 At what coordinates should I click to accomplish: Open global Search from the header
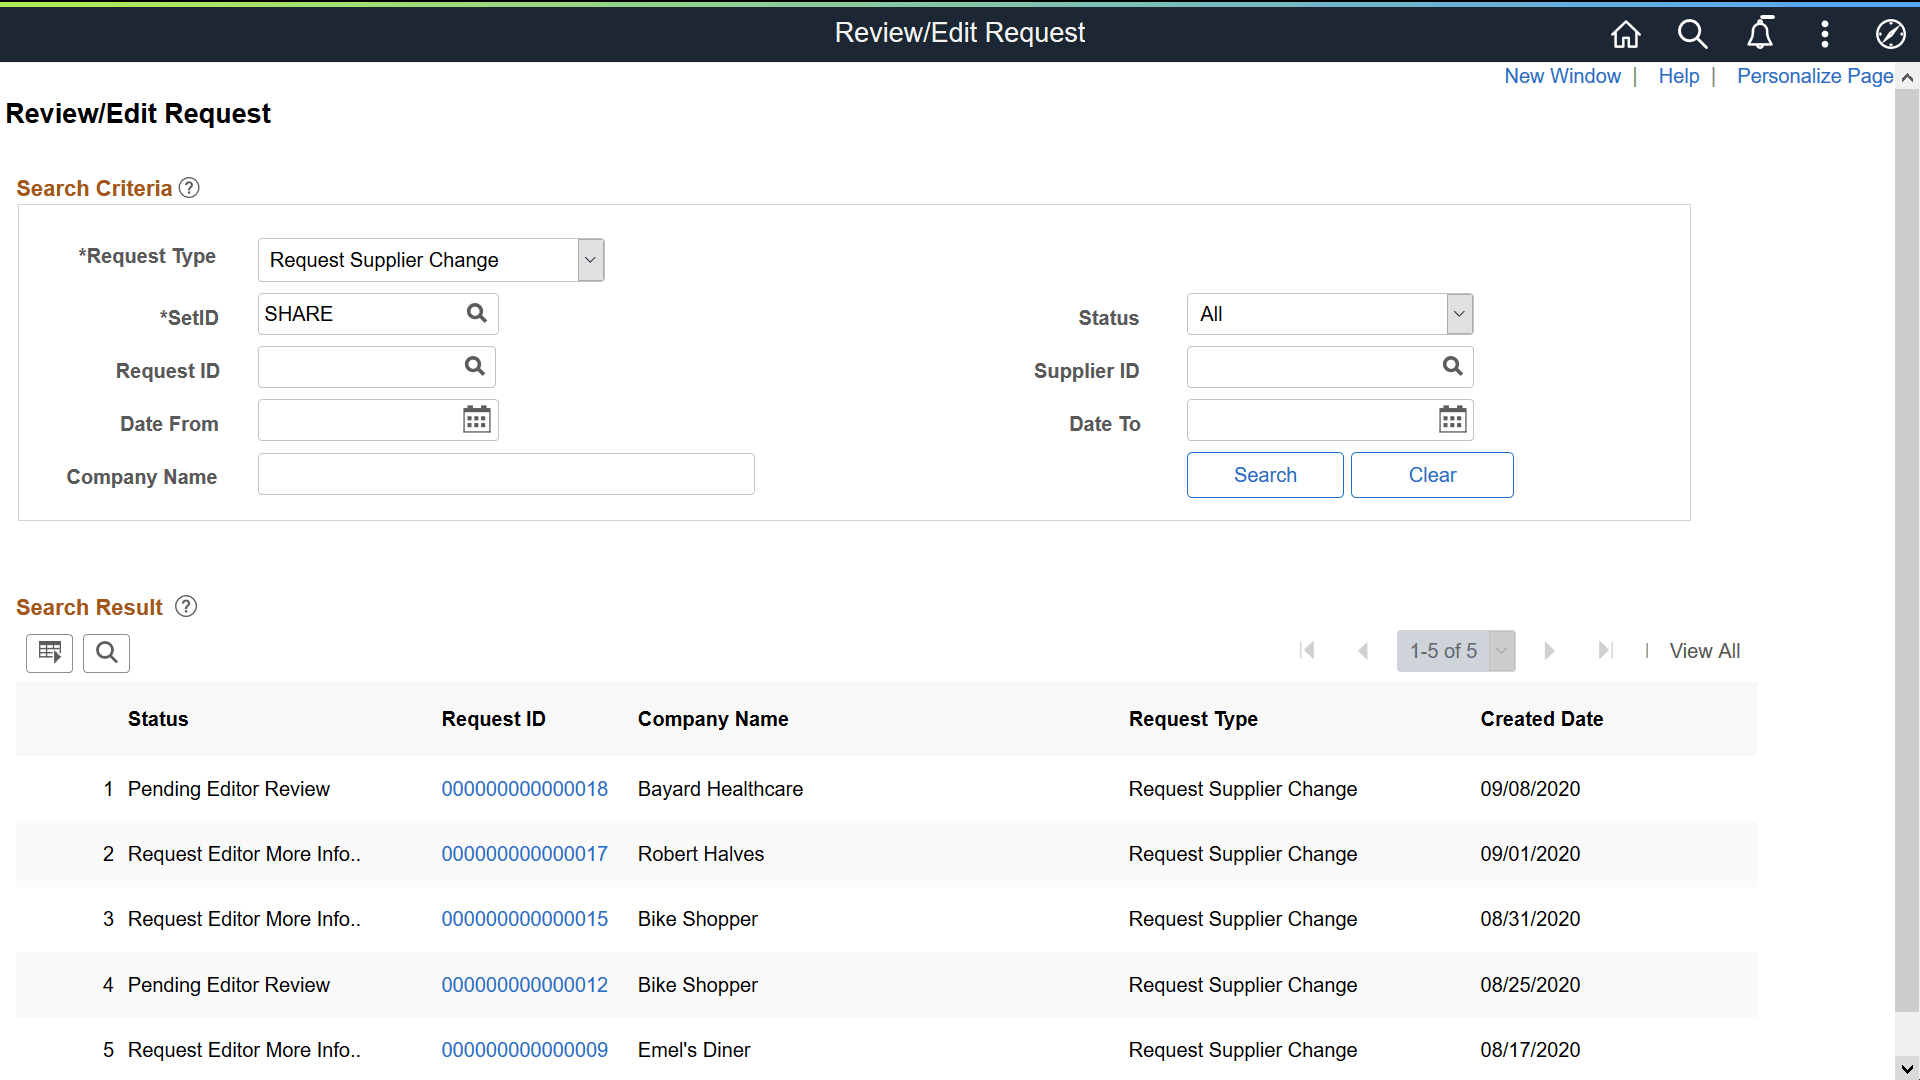click(x=1692, y=33)
